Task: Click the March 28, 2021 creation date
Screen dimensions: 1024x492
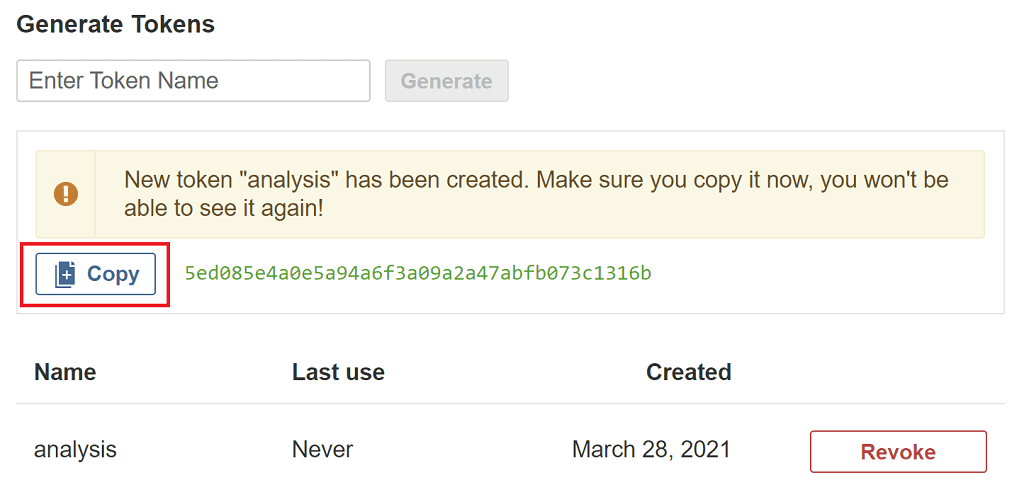Action: point(651,449)
